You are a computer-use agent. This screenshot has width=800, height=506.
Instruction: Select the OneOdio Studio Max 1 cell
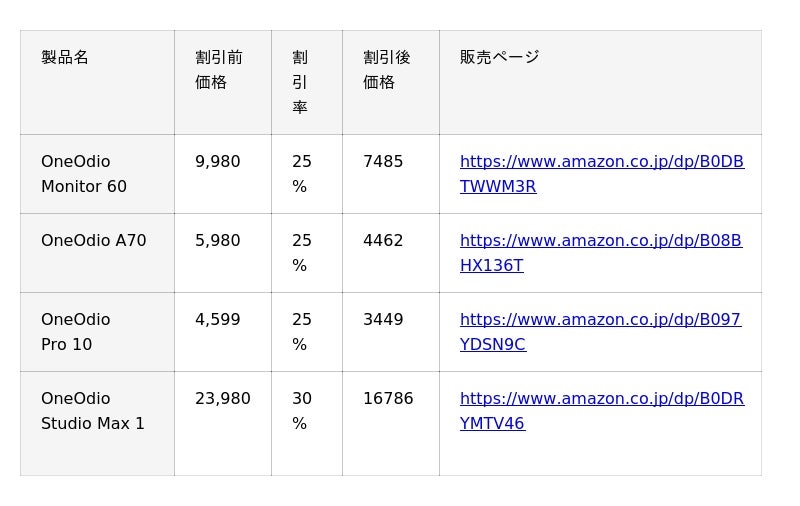[x=93, y=411]
